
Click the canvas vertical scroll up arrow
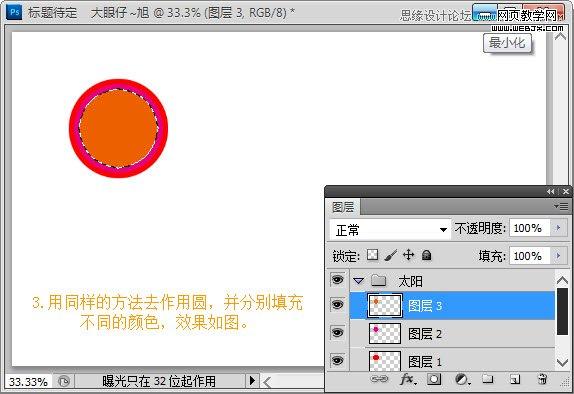coord(560,36)
